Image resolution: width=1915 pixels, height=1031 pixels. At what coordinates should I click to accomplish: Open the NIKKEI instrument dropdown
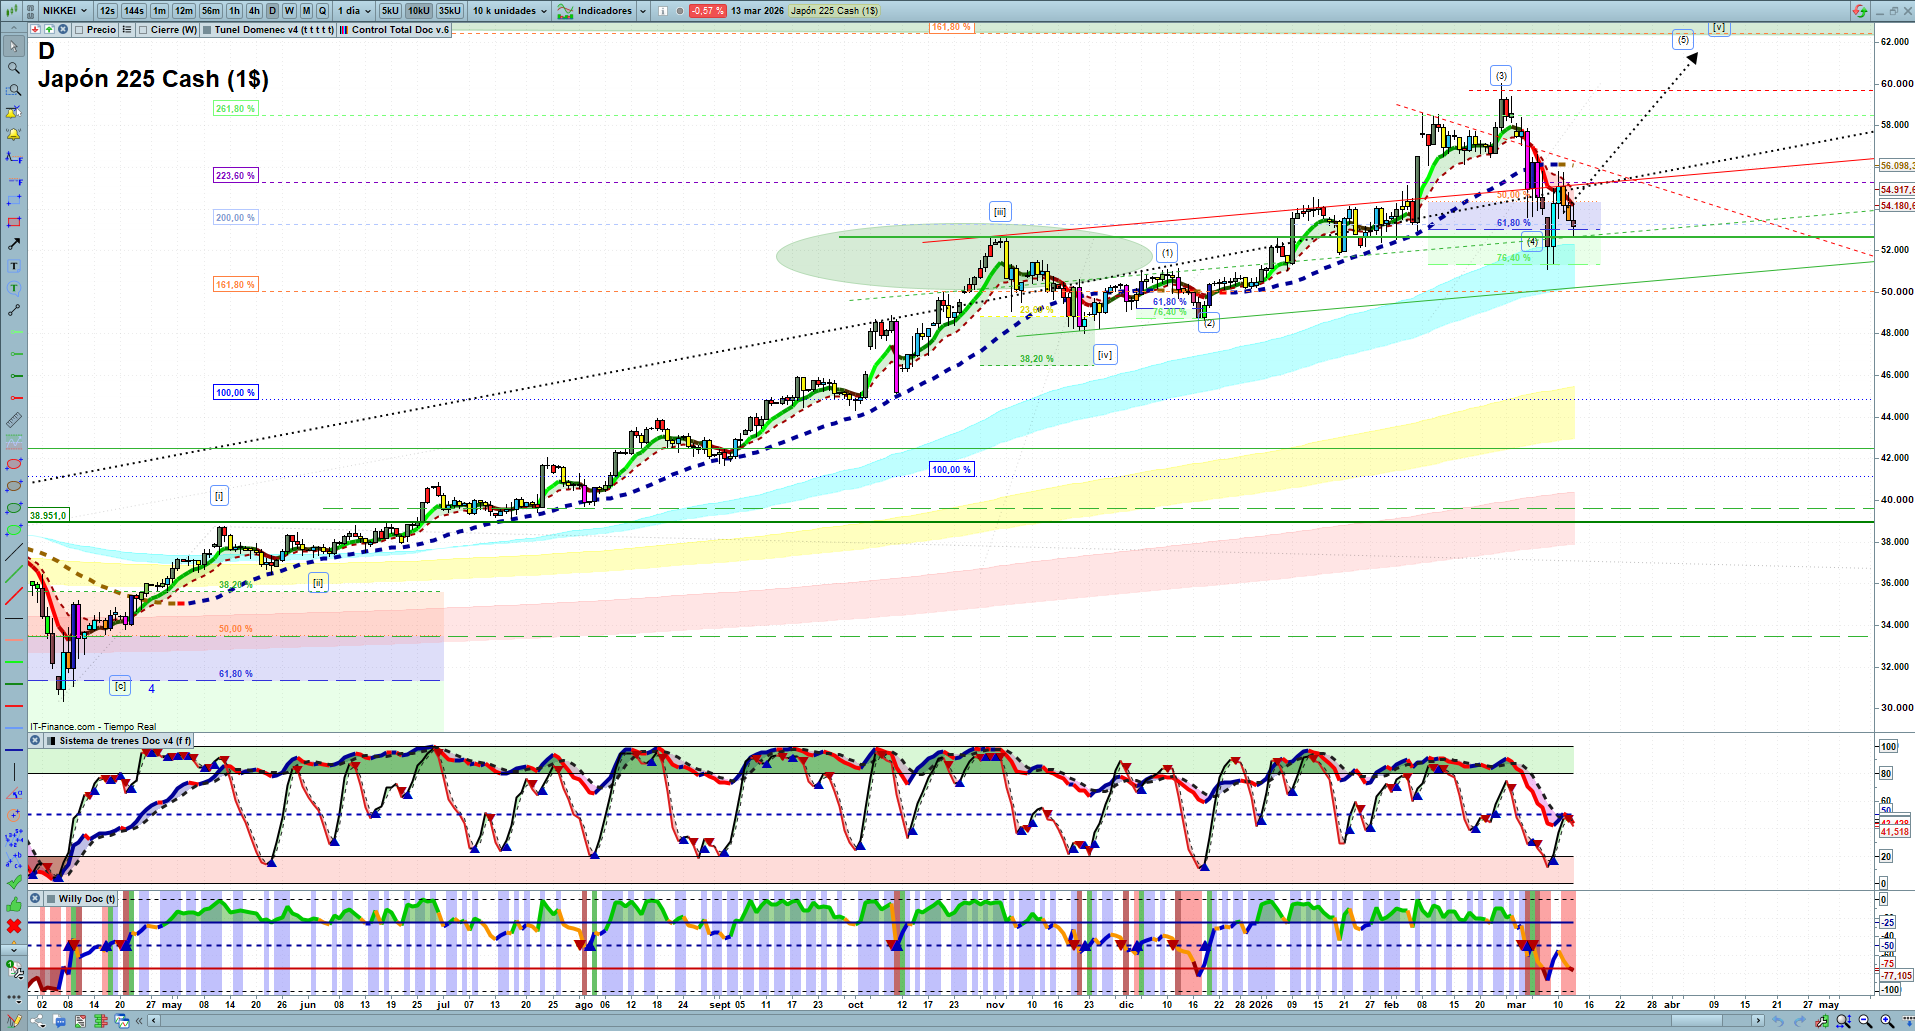tap(64, 11)
